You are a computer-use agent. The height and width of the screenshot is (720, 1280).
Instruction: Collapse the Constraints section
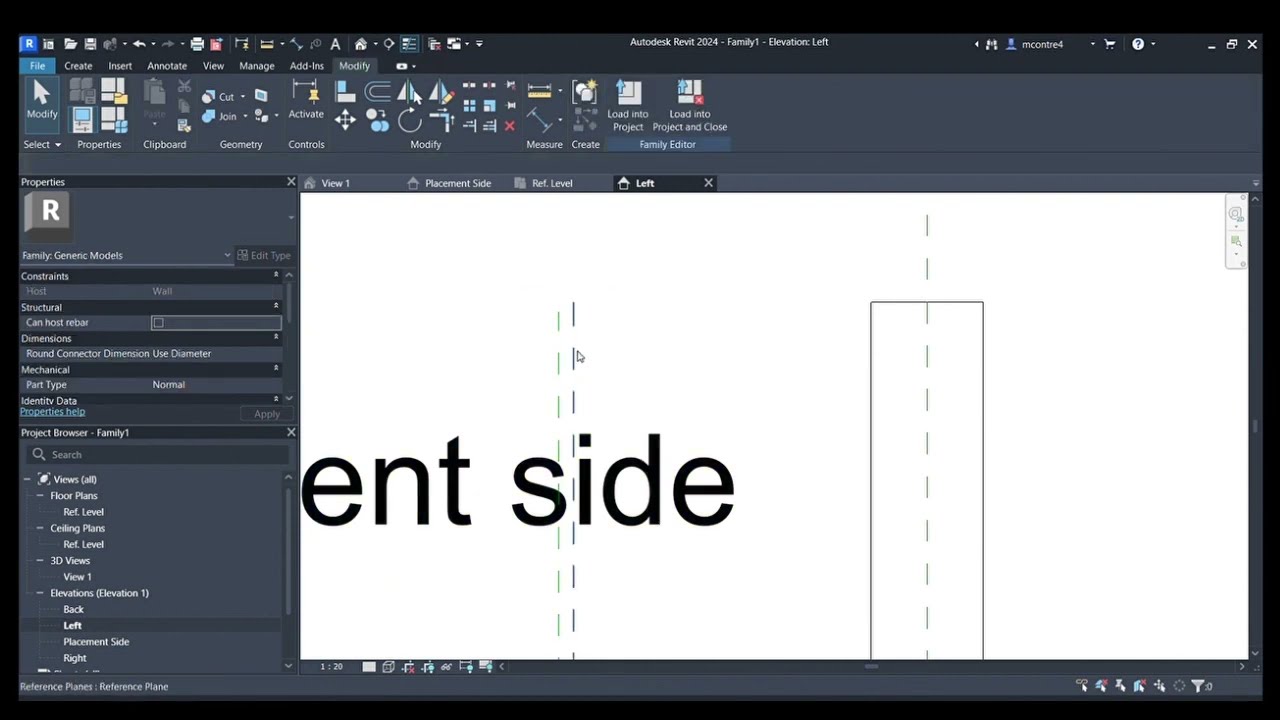pyautogui.click(x=276, y=275)
